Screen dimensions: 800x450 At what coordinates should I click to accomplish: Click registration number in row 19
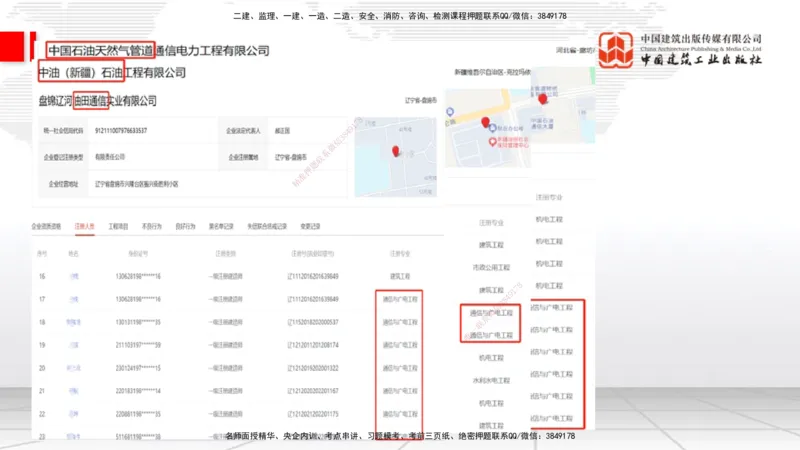[313, 345]
